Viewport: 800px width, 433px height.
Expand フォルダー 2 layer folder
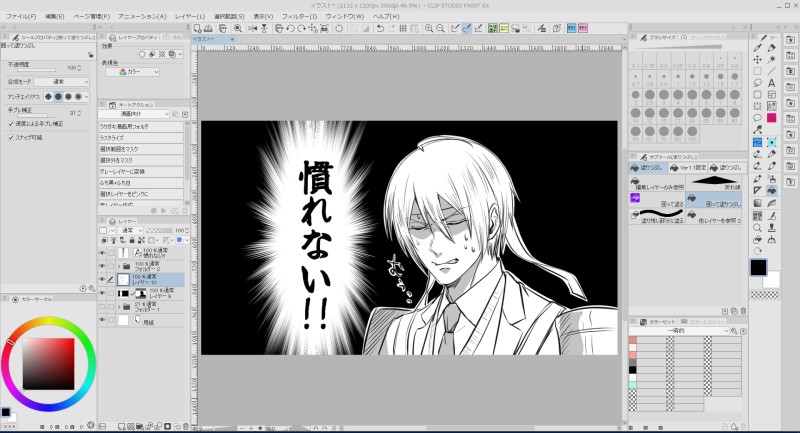click(x=119, y=266)
